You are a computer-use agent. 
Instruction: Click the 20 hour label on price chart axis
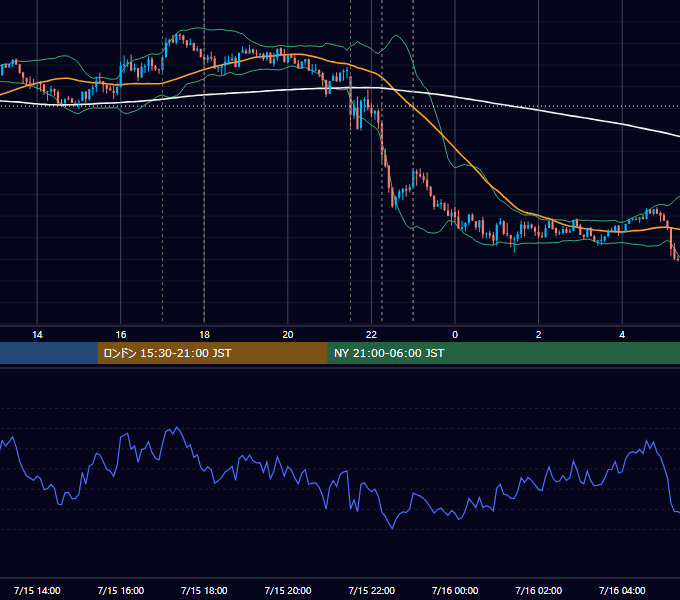[x=288, y=335]
